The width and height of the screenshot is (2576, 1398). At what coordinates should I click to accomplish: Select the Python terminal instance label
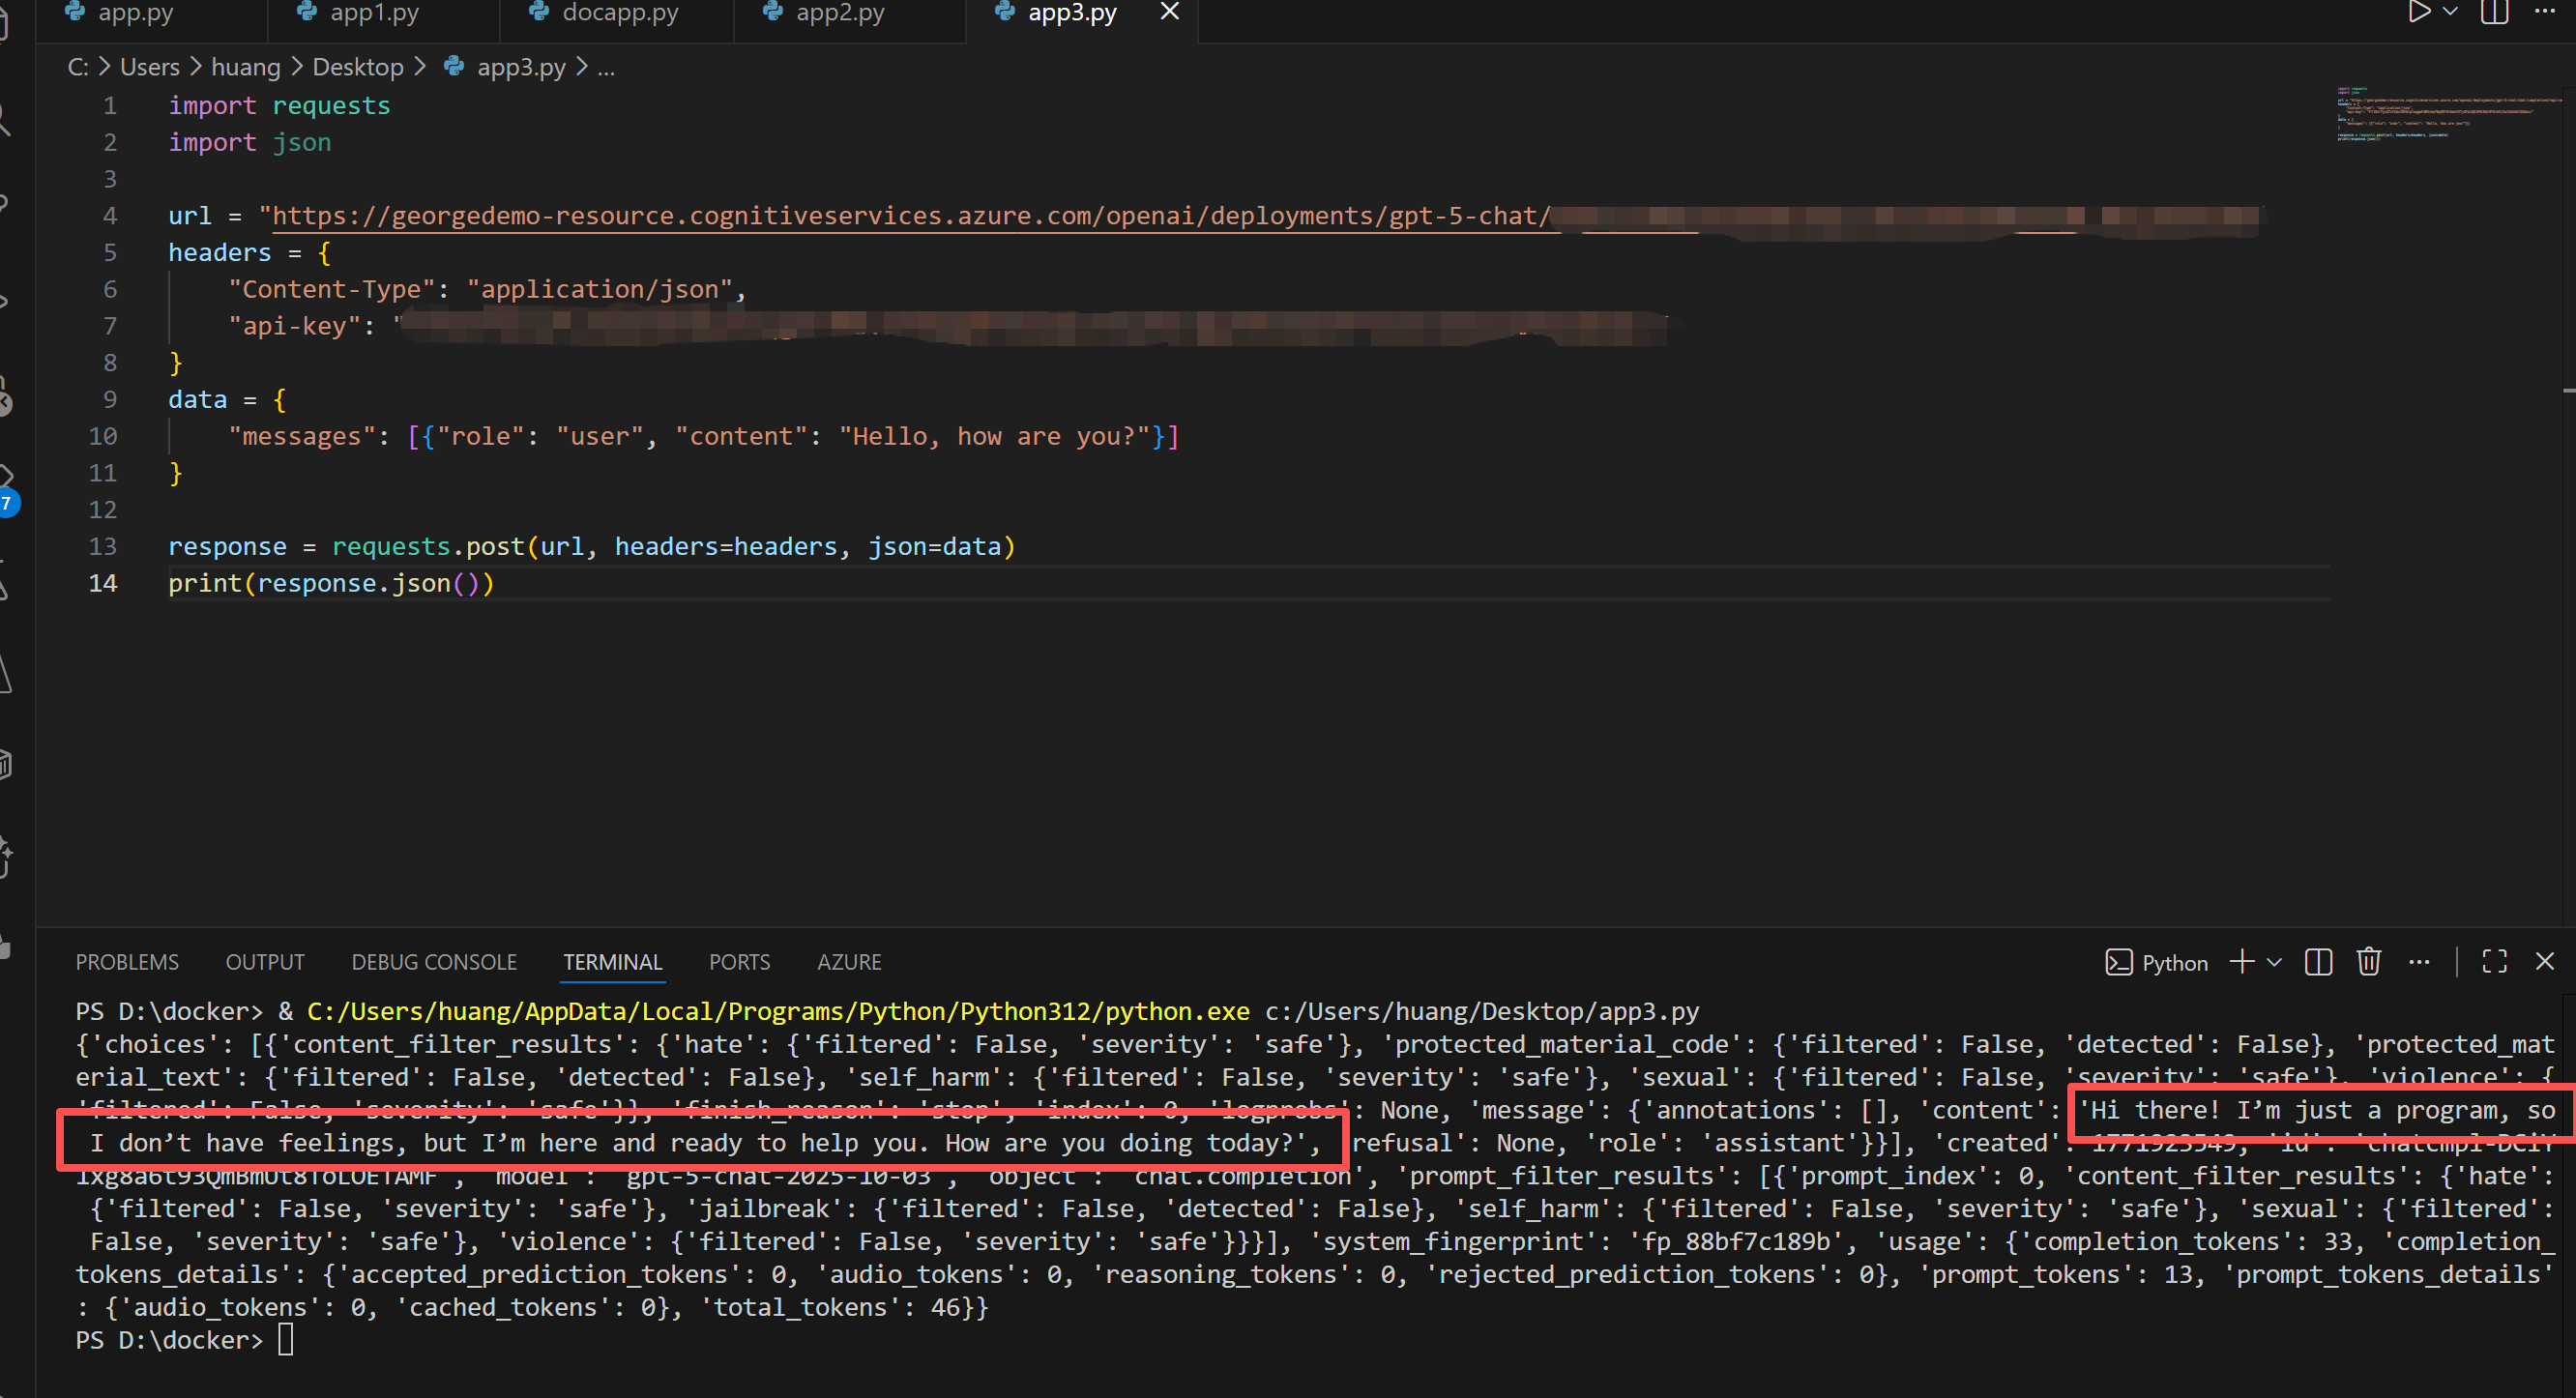pos(2158,962)
